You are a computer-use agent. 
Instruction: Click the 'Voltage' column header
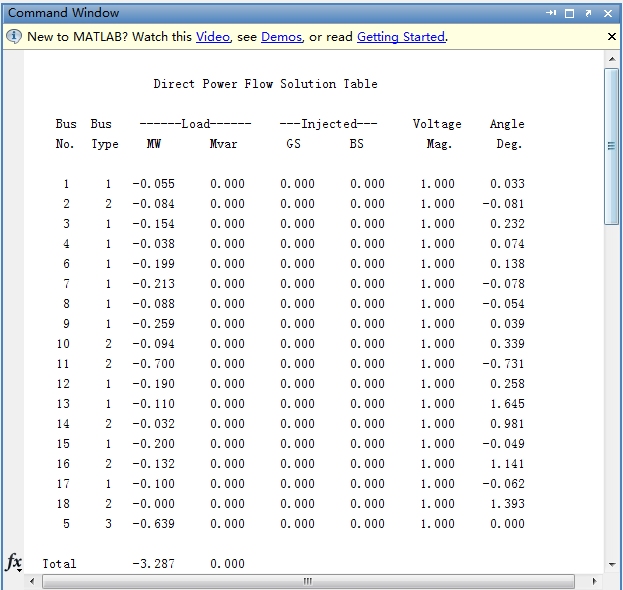[x=437, y=124]
